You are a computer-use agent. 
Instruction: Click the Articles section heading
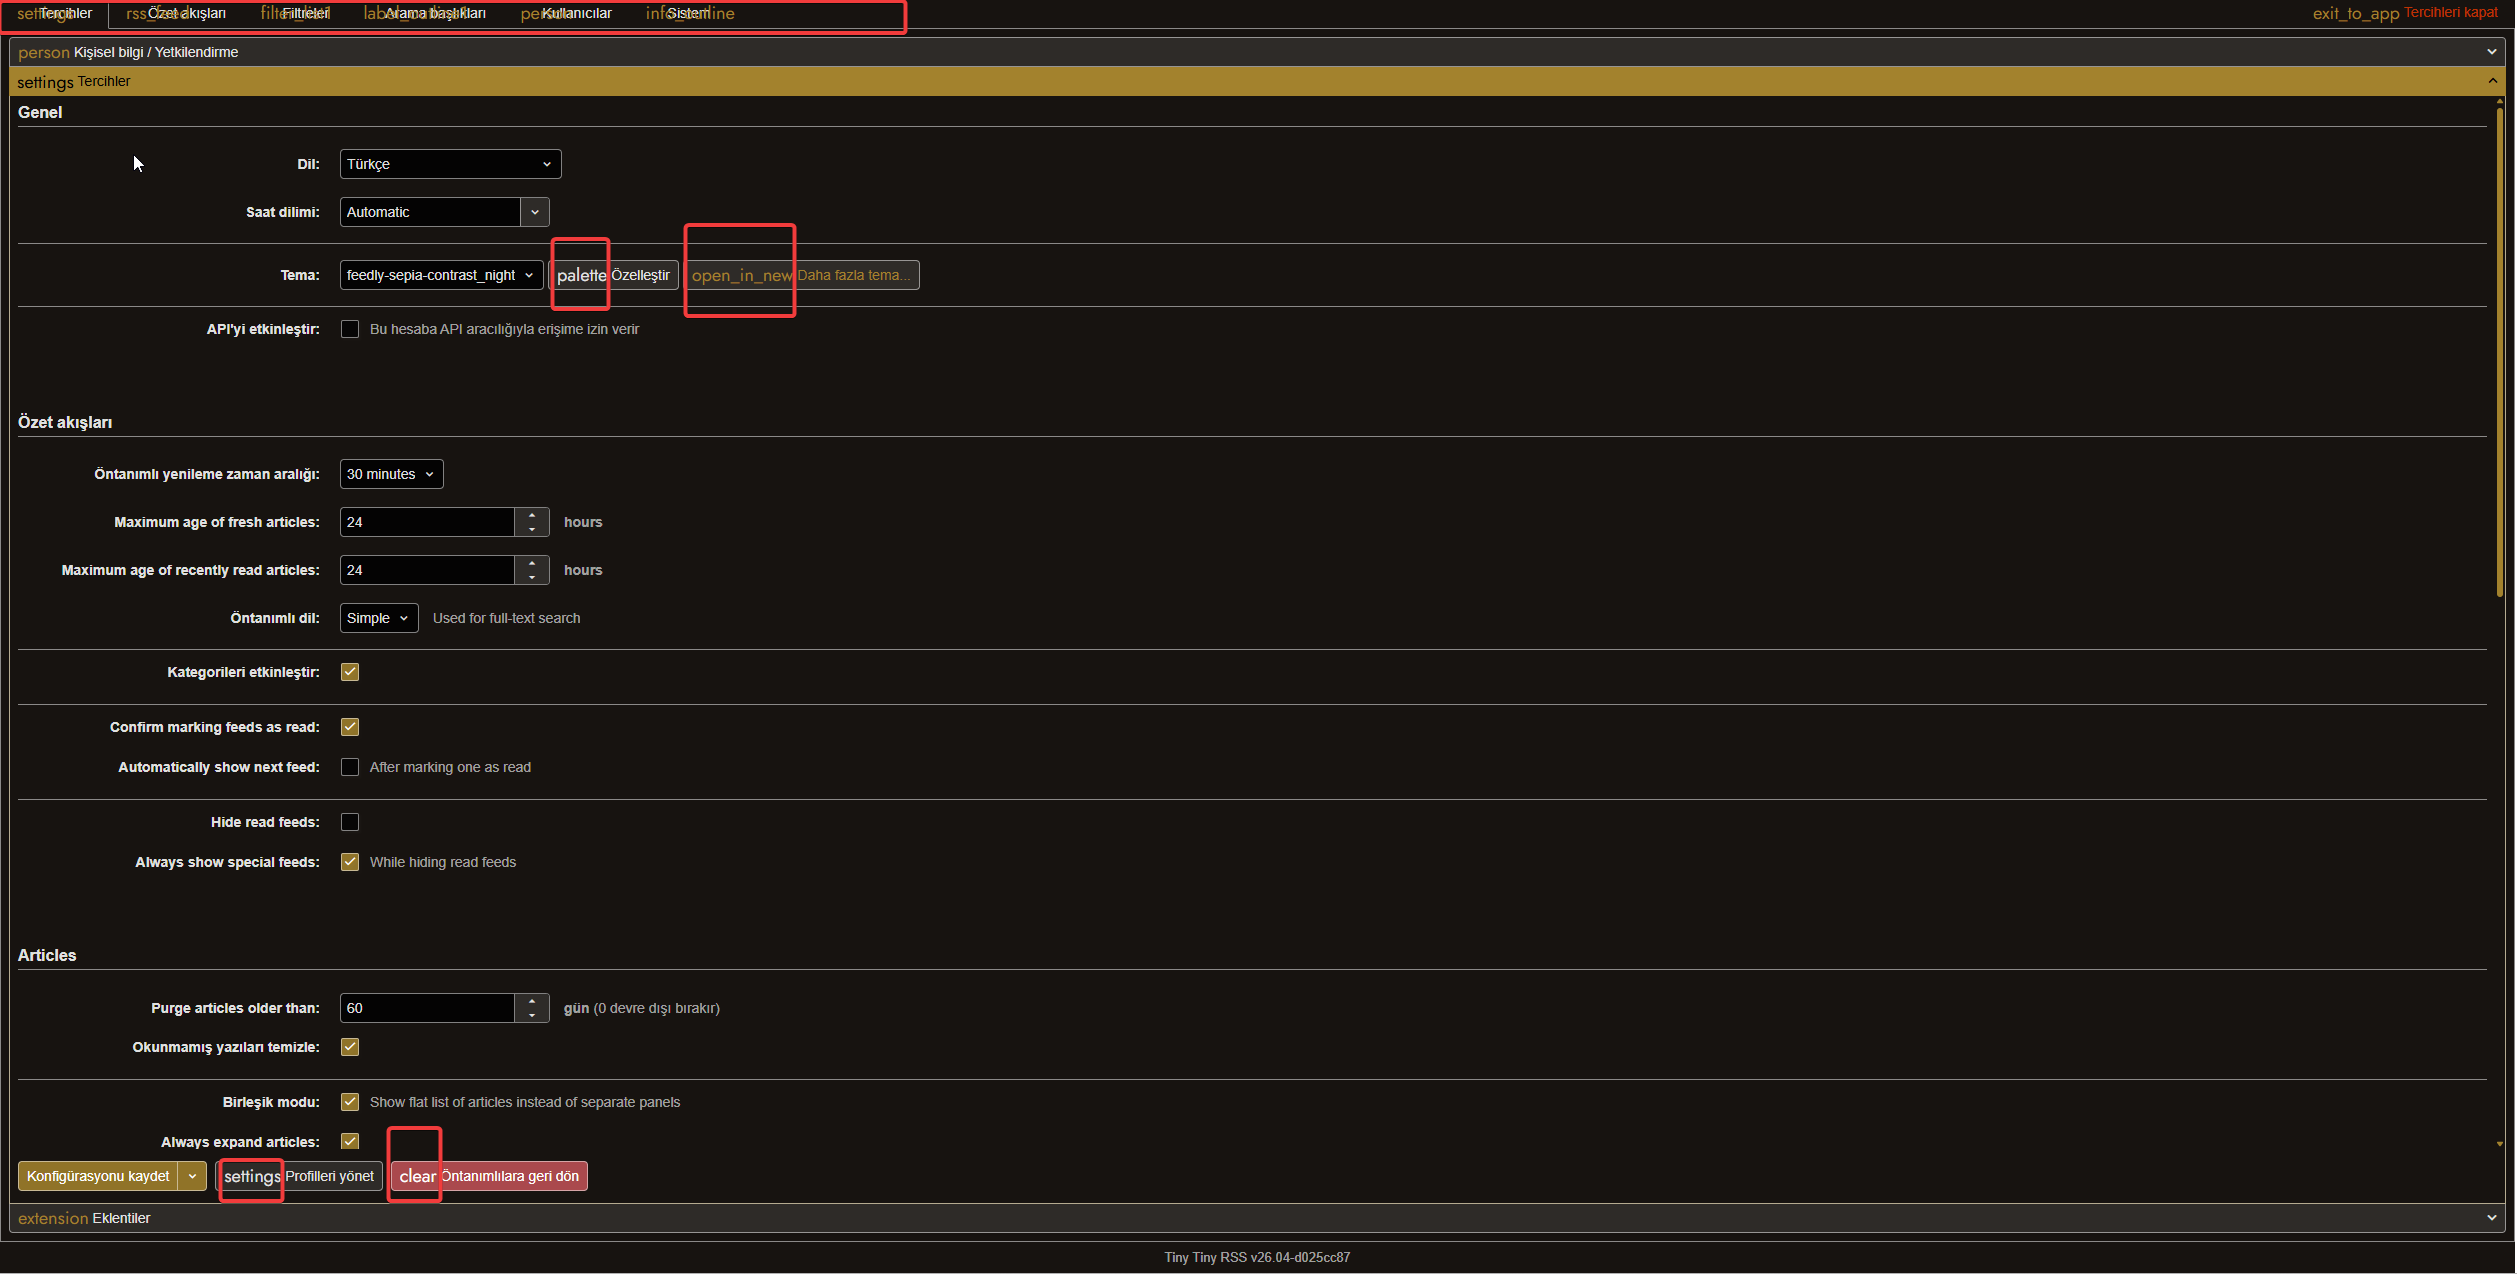coord(47,955)
